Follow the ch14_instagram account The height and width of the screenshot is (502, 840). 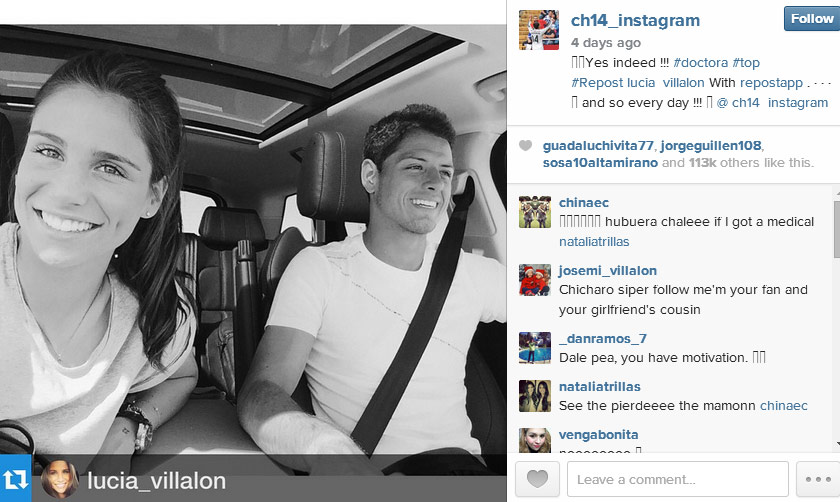(812, 19)
